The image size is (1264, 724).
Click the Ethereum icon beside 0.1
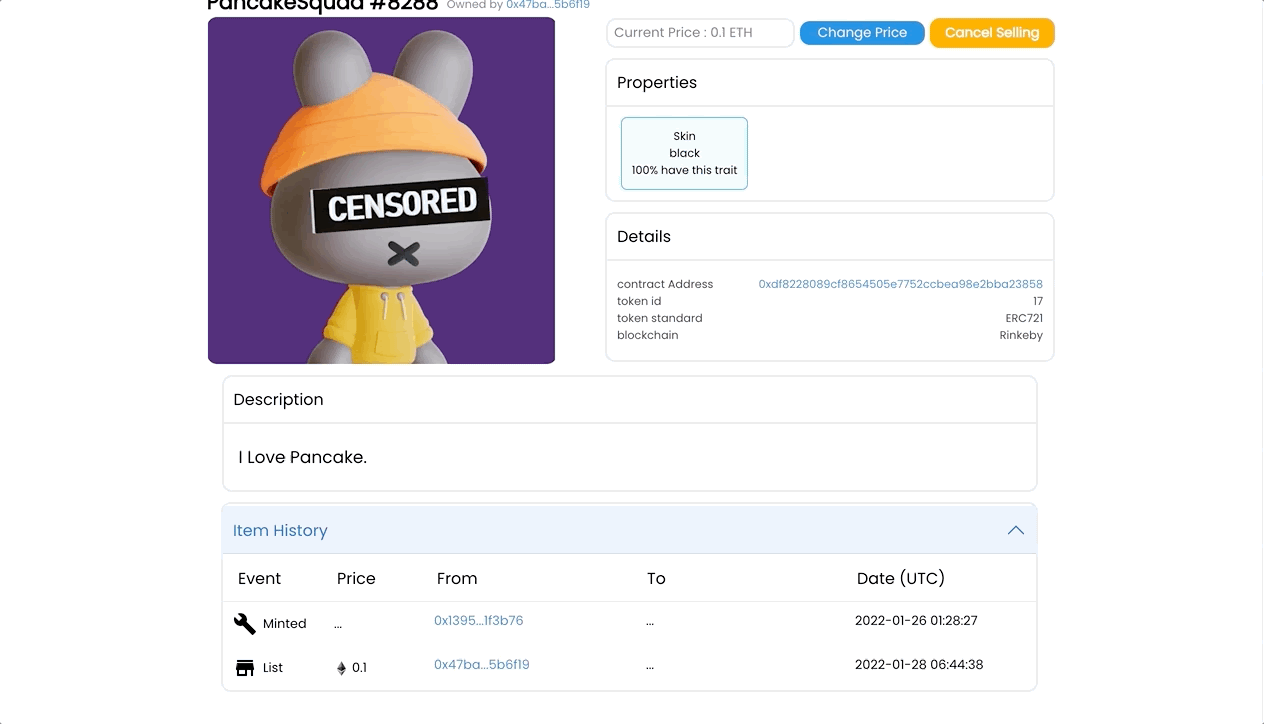341,668
